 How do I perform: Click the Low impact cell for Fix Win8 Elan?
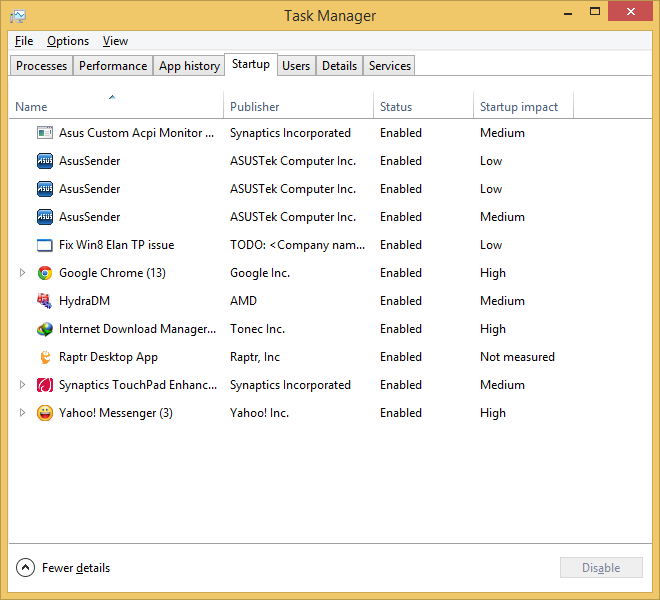(491, 245)
